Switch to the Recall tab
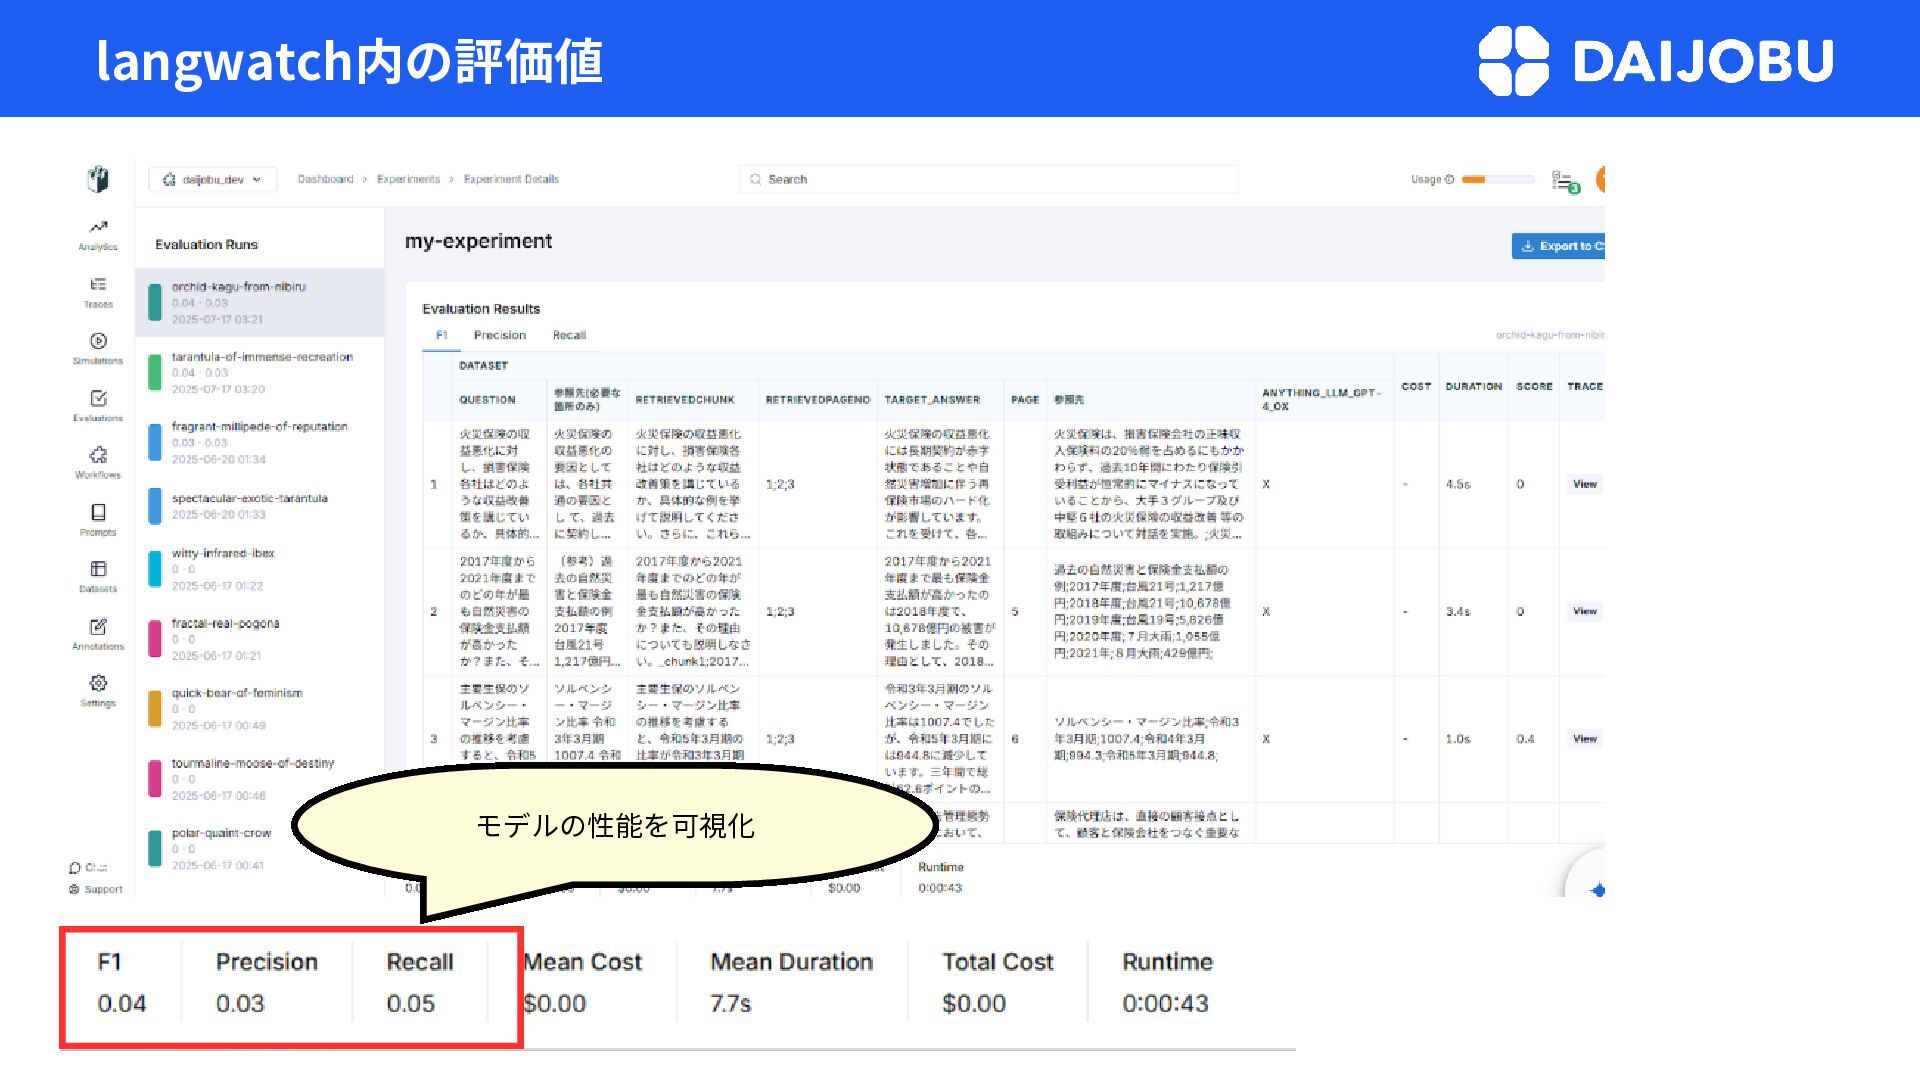Screen dimensions: 1920x1080 (x=569, y=336)
